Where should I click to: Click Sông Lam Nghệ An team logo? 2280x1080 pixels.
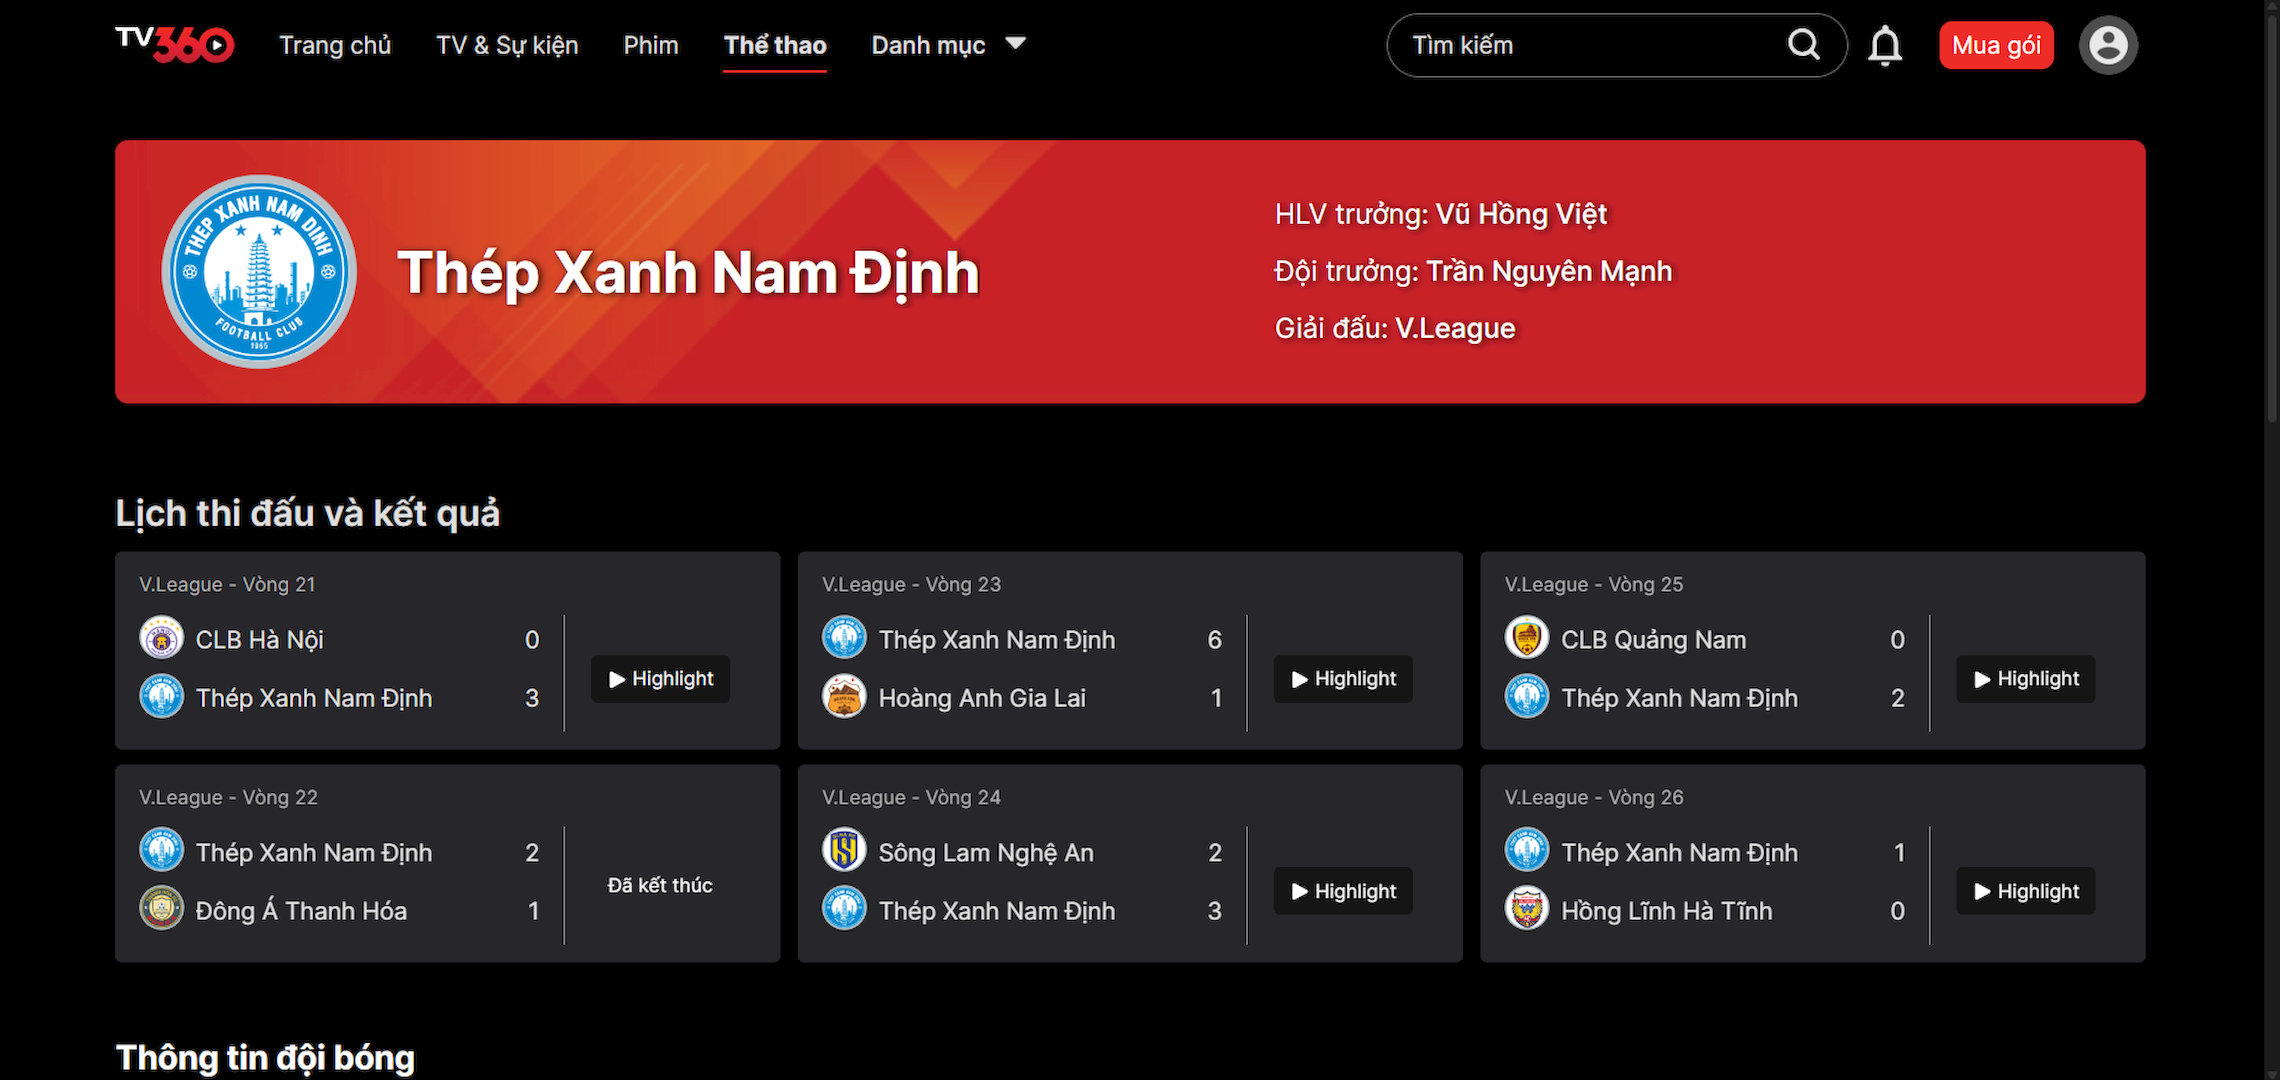[844, 851]
